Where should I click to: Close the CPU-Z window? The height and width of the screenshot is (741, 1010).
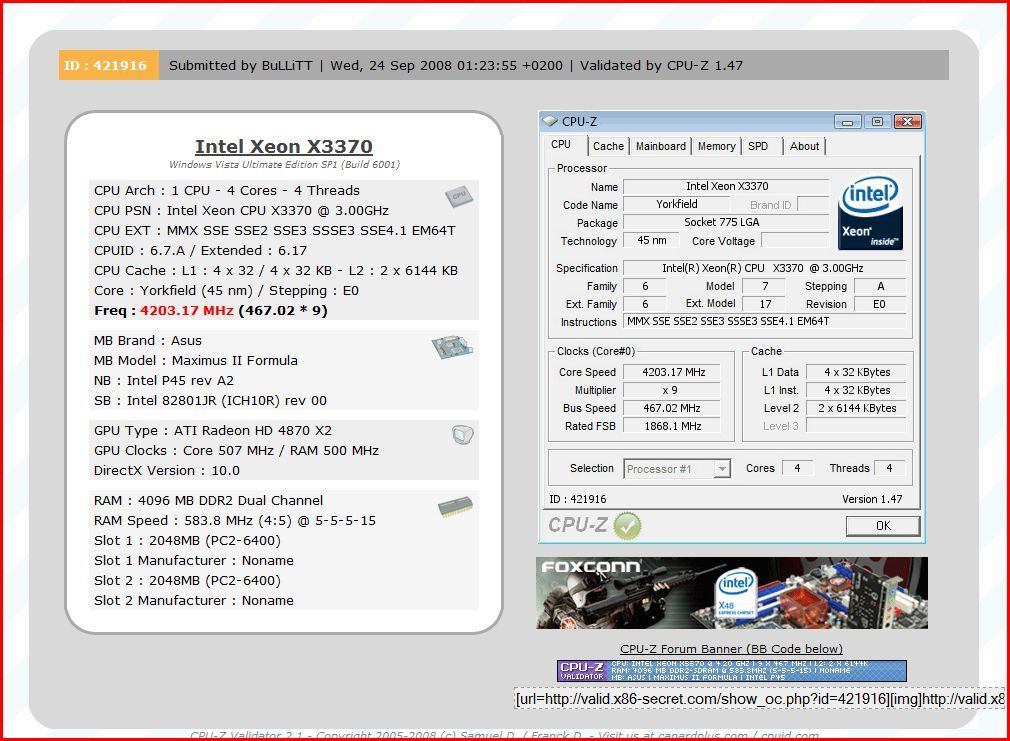tap(908, 122)
